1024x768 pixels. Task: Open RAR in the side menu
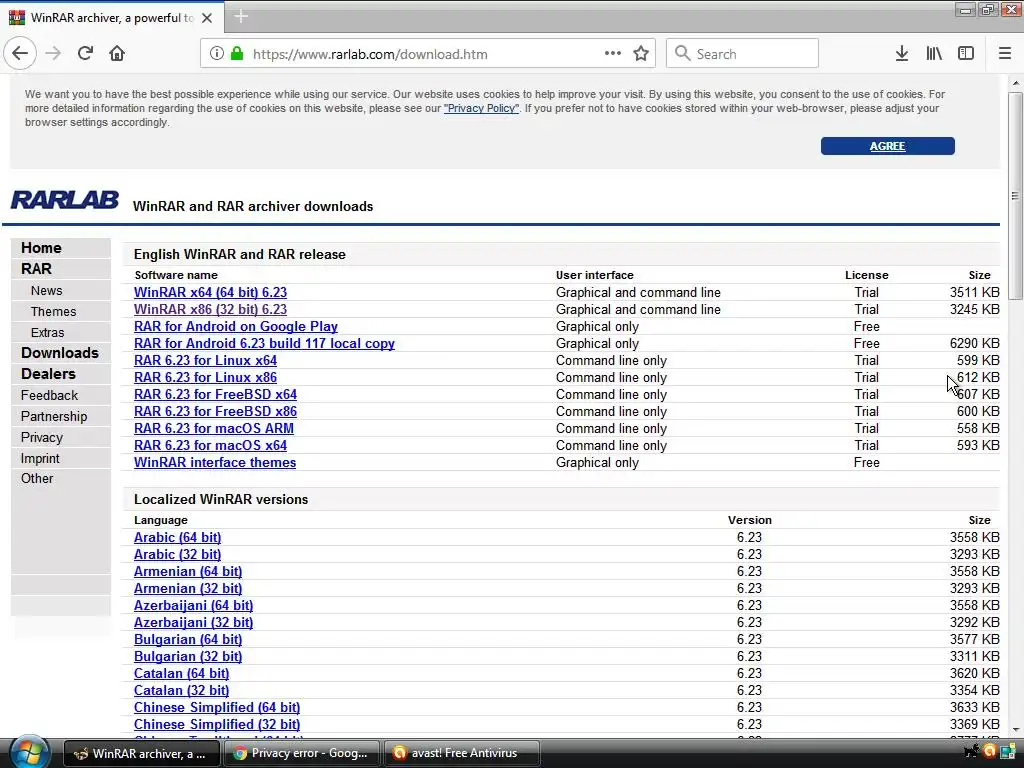(36, 269)
